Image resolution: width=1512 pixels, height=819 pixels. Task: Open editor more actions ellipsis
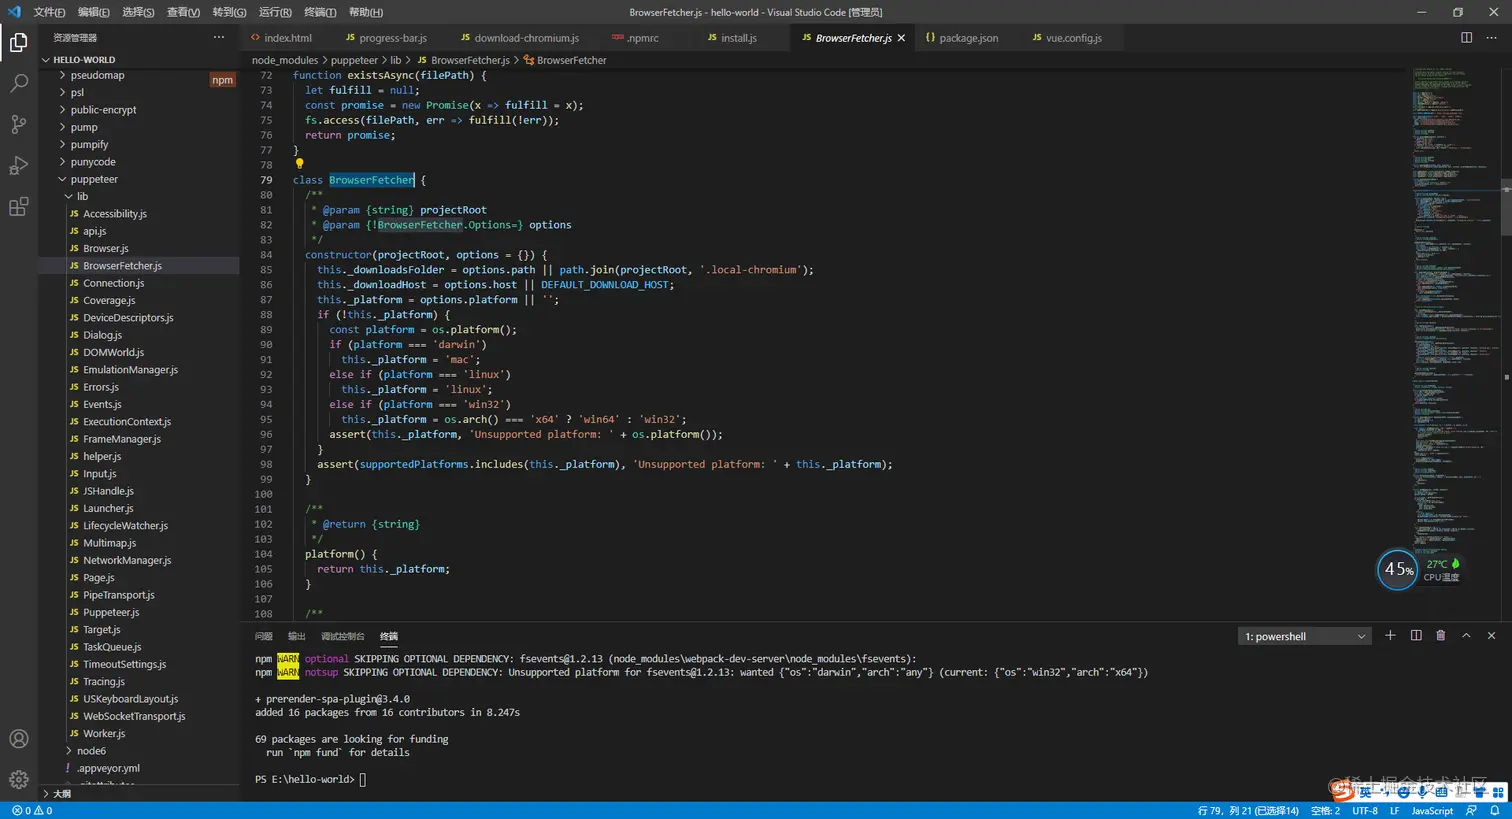[x=1491, y=38]
